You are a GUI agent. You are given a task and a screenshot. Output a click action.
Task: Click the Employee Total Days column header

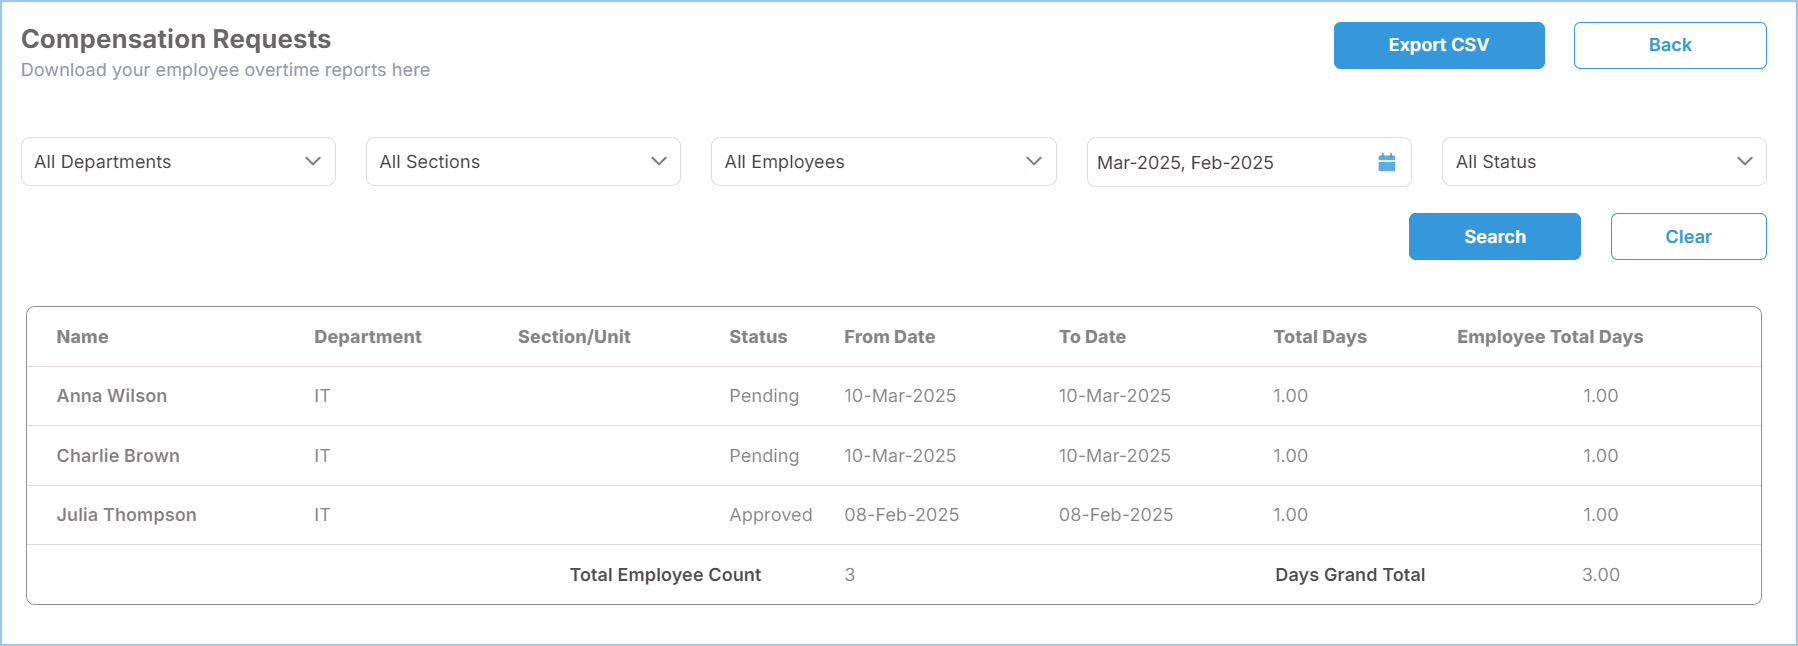[1549, 337]
